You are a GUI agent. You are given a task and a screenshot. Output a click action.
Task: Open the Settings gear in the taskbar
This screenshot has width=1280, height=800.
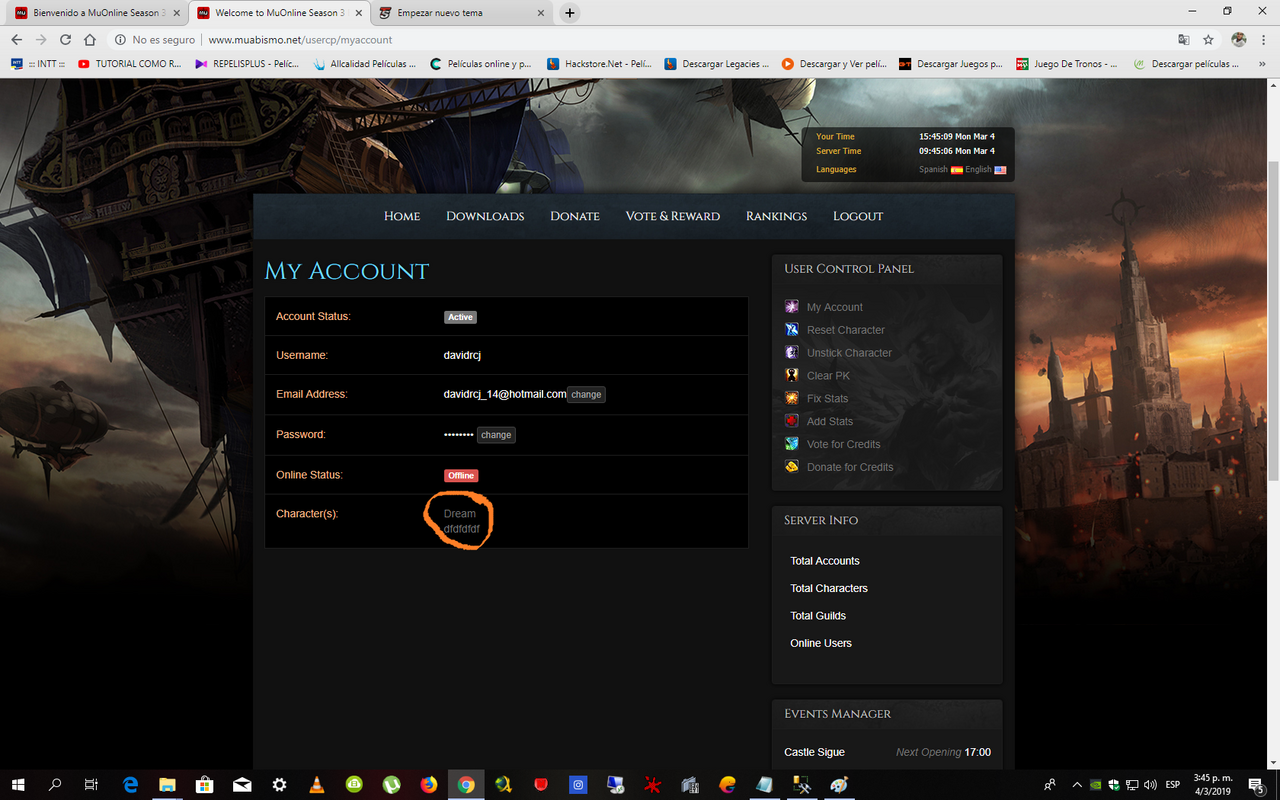(279, 785)
